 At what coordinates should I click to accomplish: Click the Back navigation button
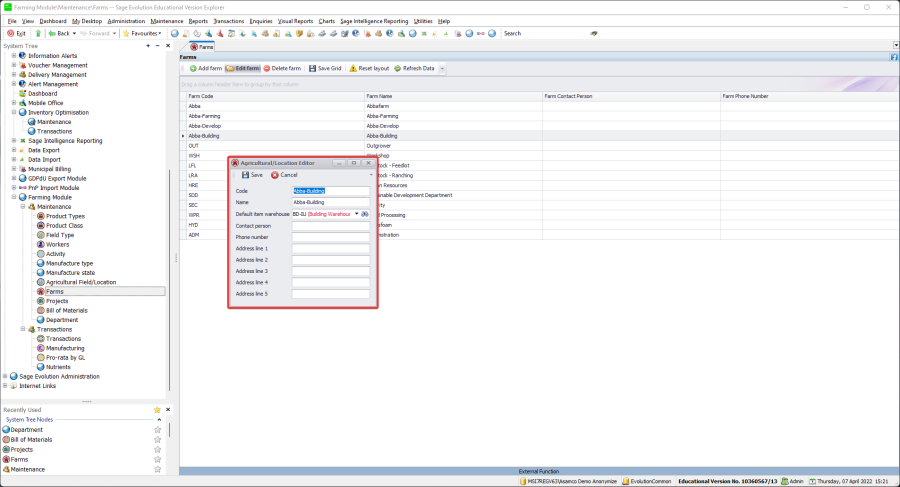61,33
